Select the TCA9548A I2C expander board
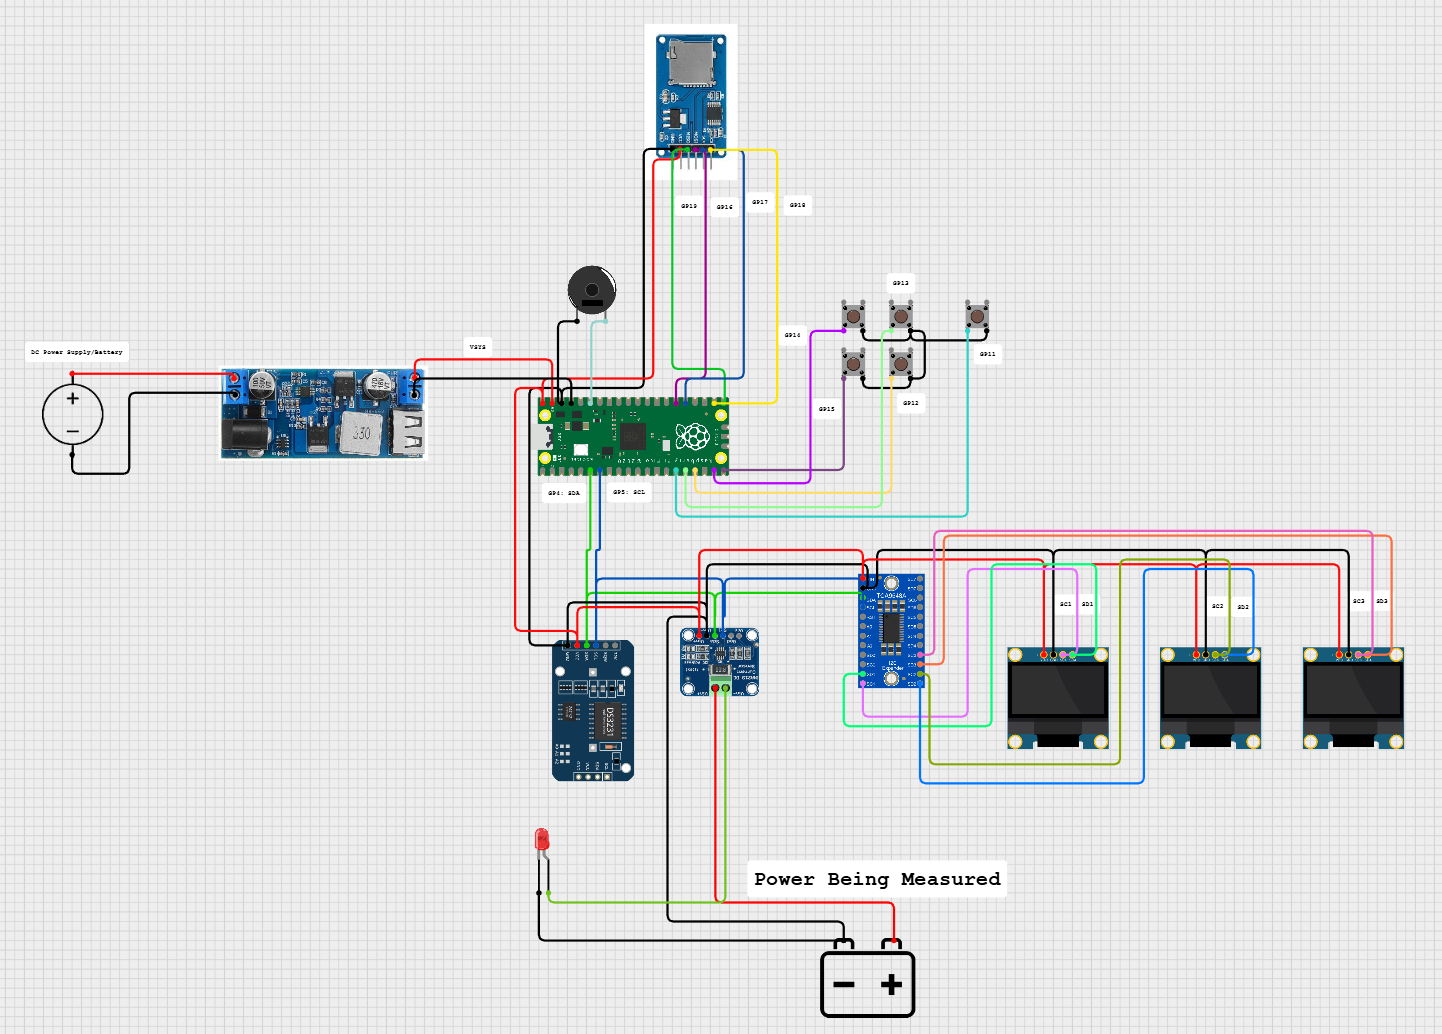Viewport: 1442px width, 1034px height. click(x=891, y=630)
